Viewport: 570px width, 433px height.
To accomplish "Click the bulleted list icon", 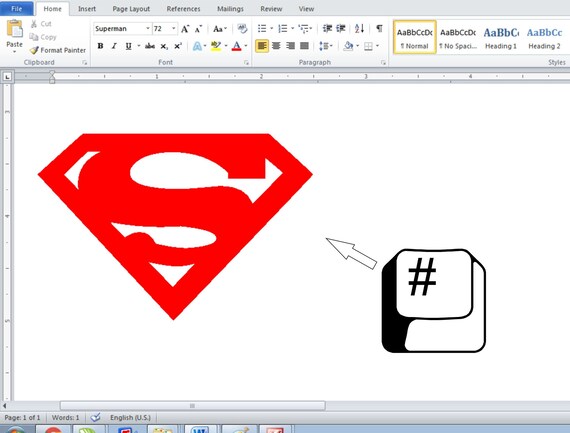I will (x=262, y=28).
